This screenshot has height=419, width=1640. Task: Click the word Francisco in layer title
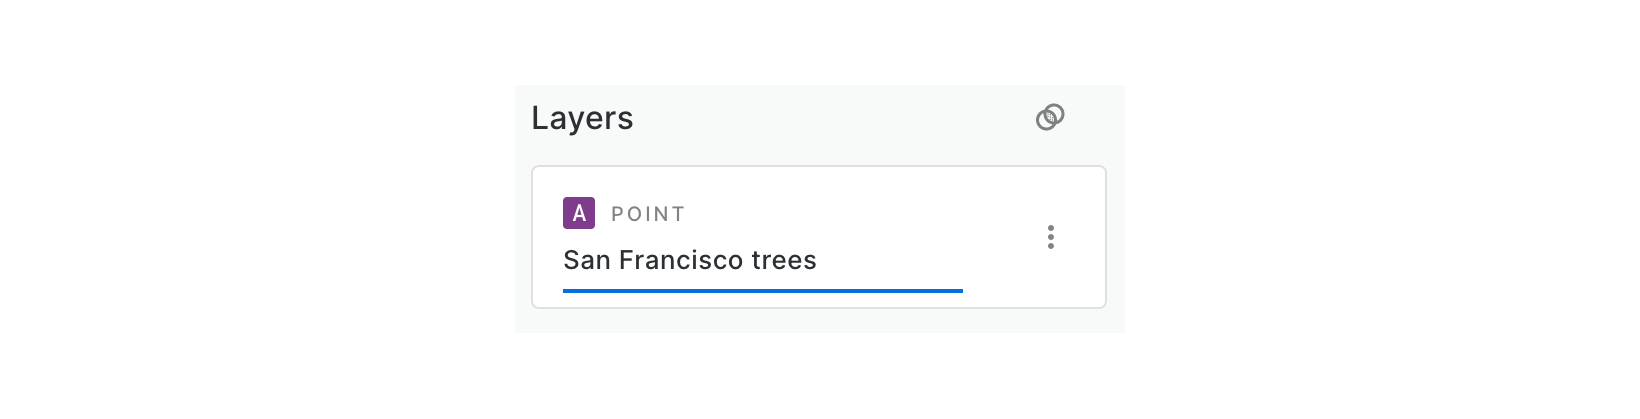click(x=681, y=260)
